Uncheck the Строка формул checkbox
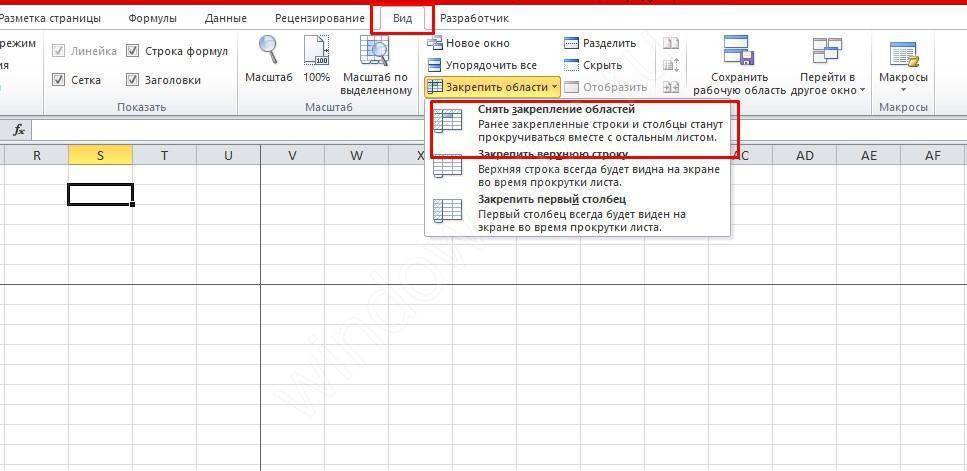 click(133, 51)
